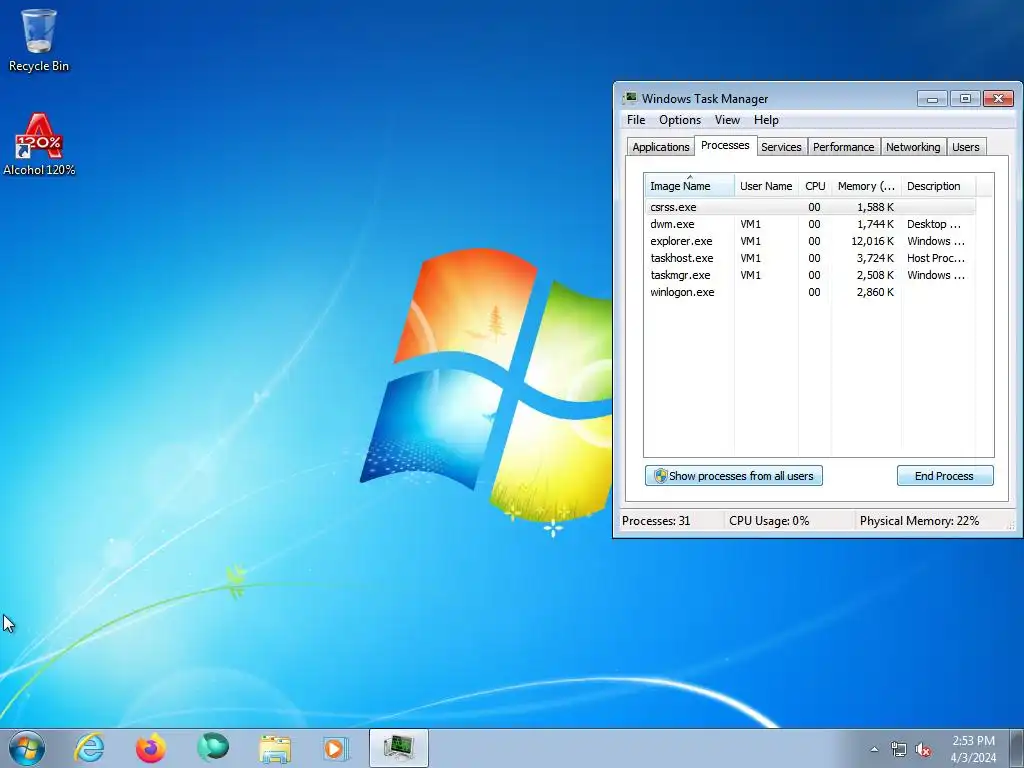Select the explorer.exe process row

point(810,241)
